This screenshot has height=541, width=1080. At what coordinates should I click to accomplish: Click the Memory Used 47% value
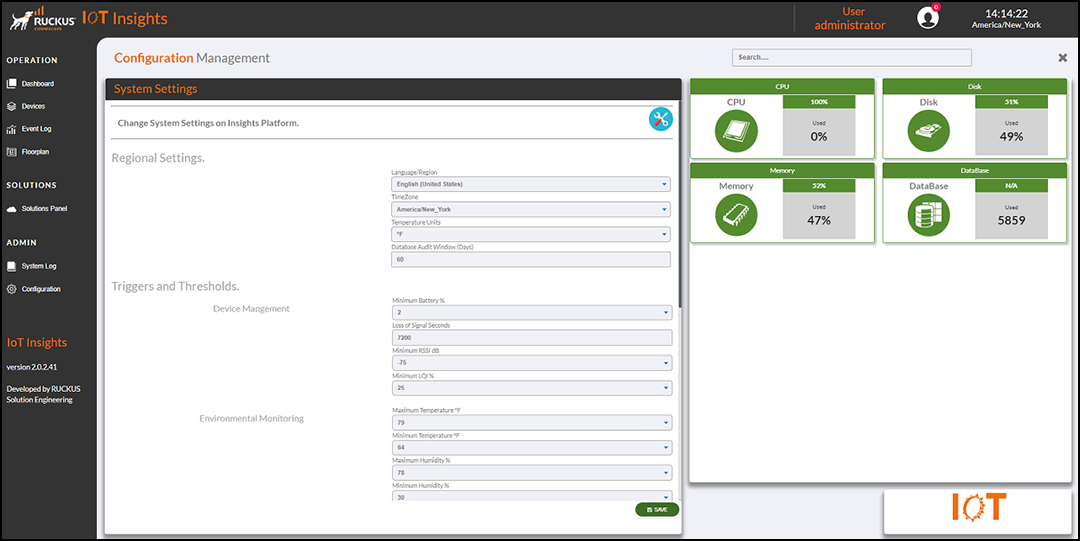click(819, 221)
